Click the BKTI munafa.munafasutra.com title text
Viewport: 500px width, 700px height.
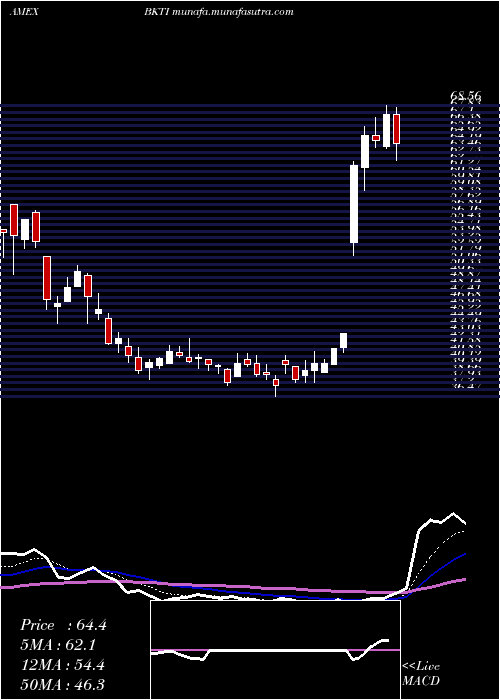pos(218,12)
